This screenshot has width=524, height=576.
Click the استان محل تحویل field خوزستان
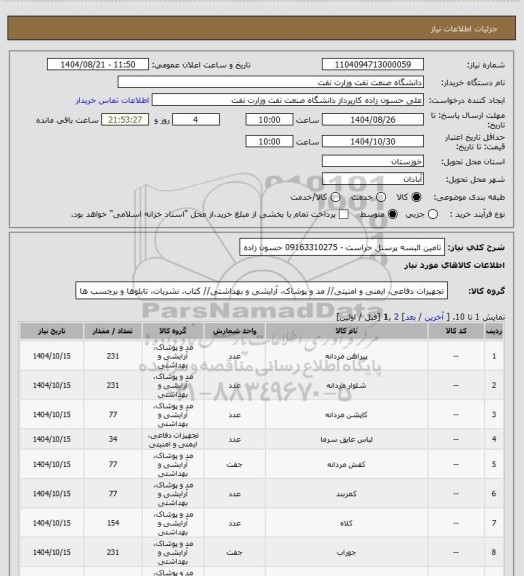click(373, 161)
